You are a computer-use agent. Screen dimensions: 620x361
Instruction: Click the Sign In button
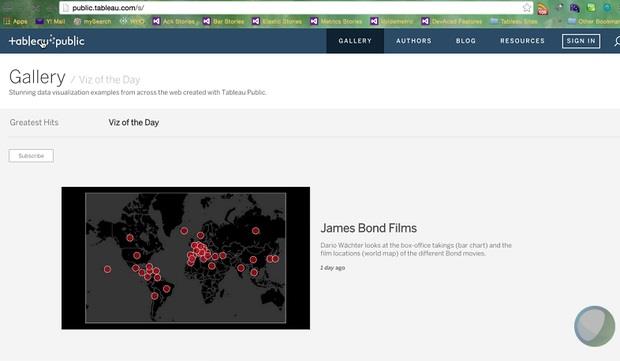pos(581,41)
